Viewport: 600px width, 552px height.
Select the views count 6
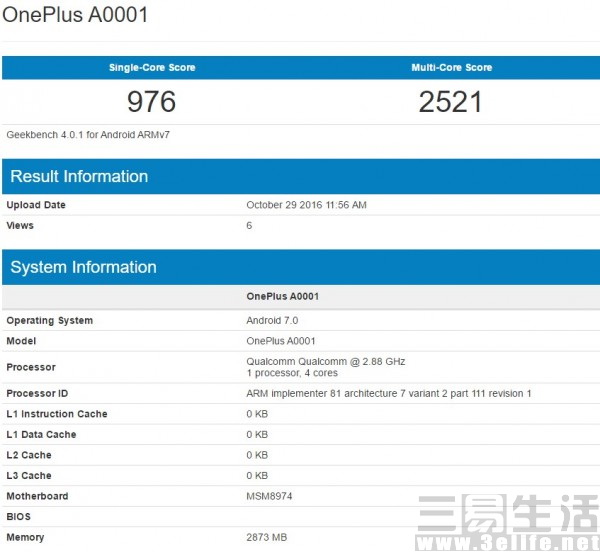249,226
